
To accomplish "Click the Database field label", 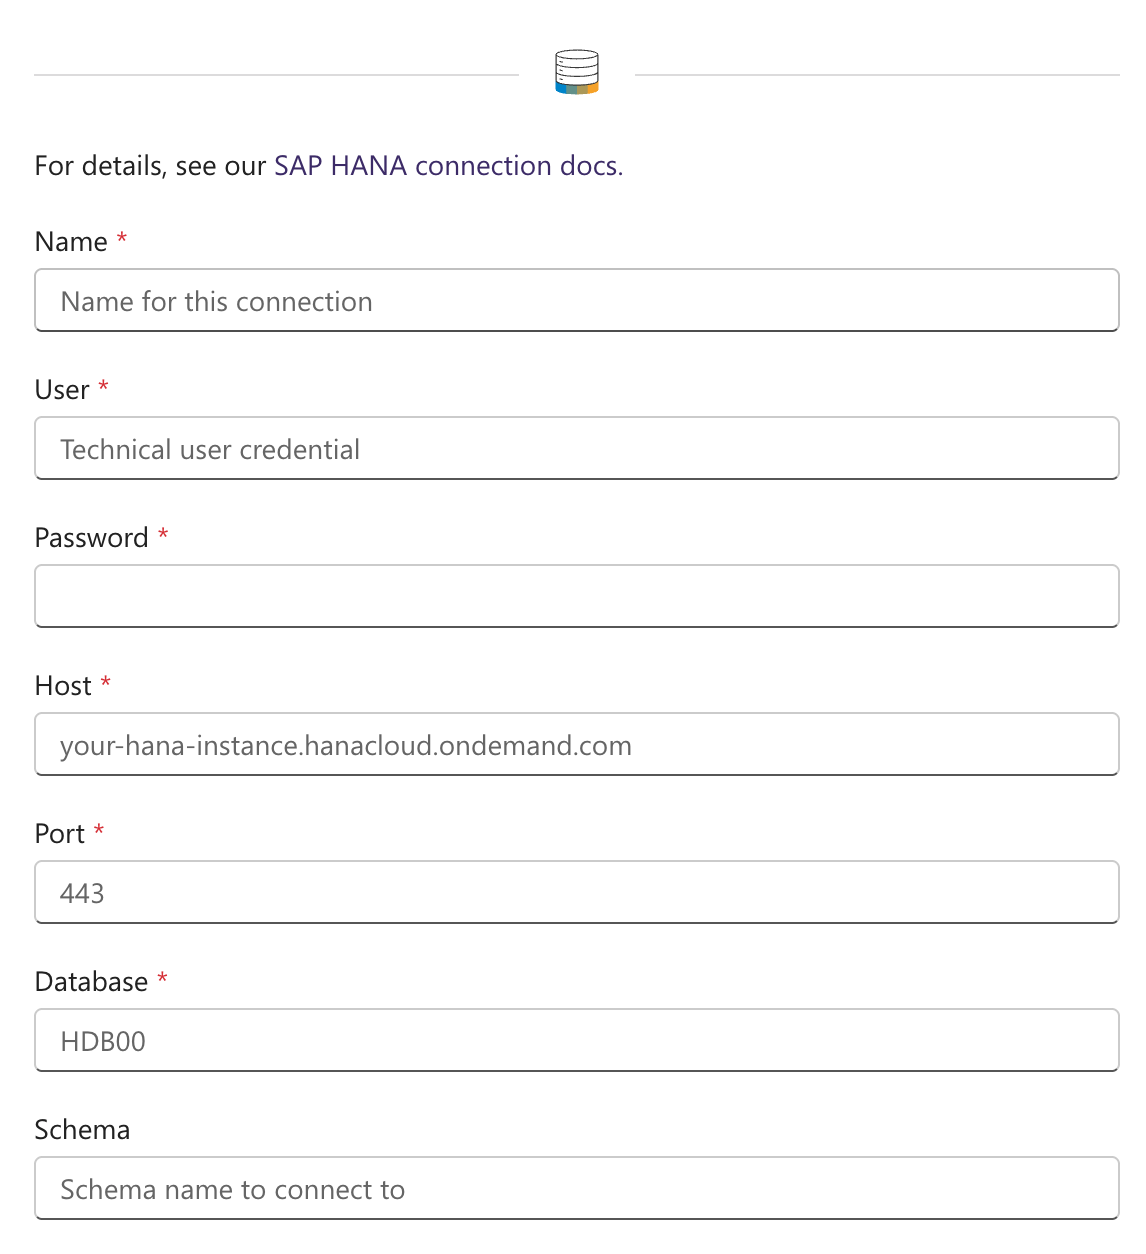I will pos(91,982).
